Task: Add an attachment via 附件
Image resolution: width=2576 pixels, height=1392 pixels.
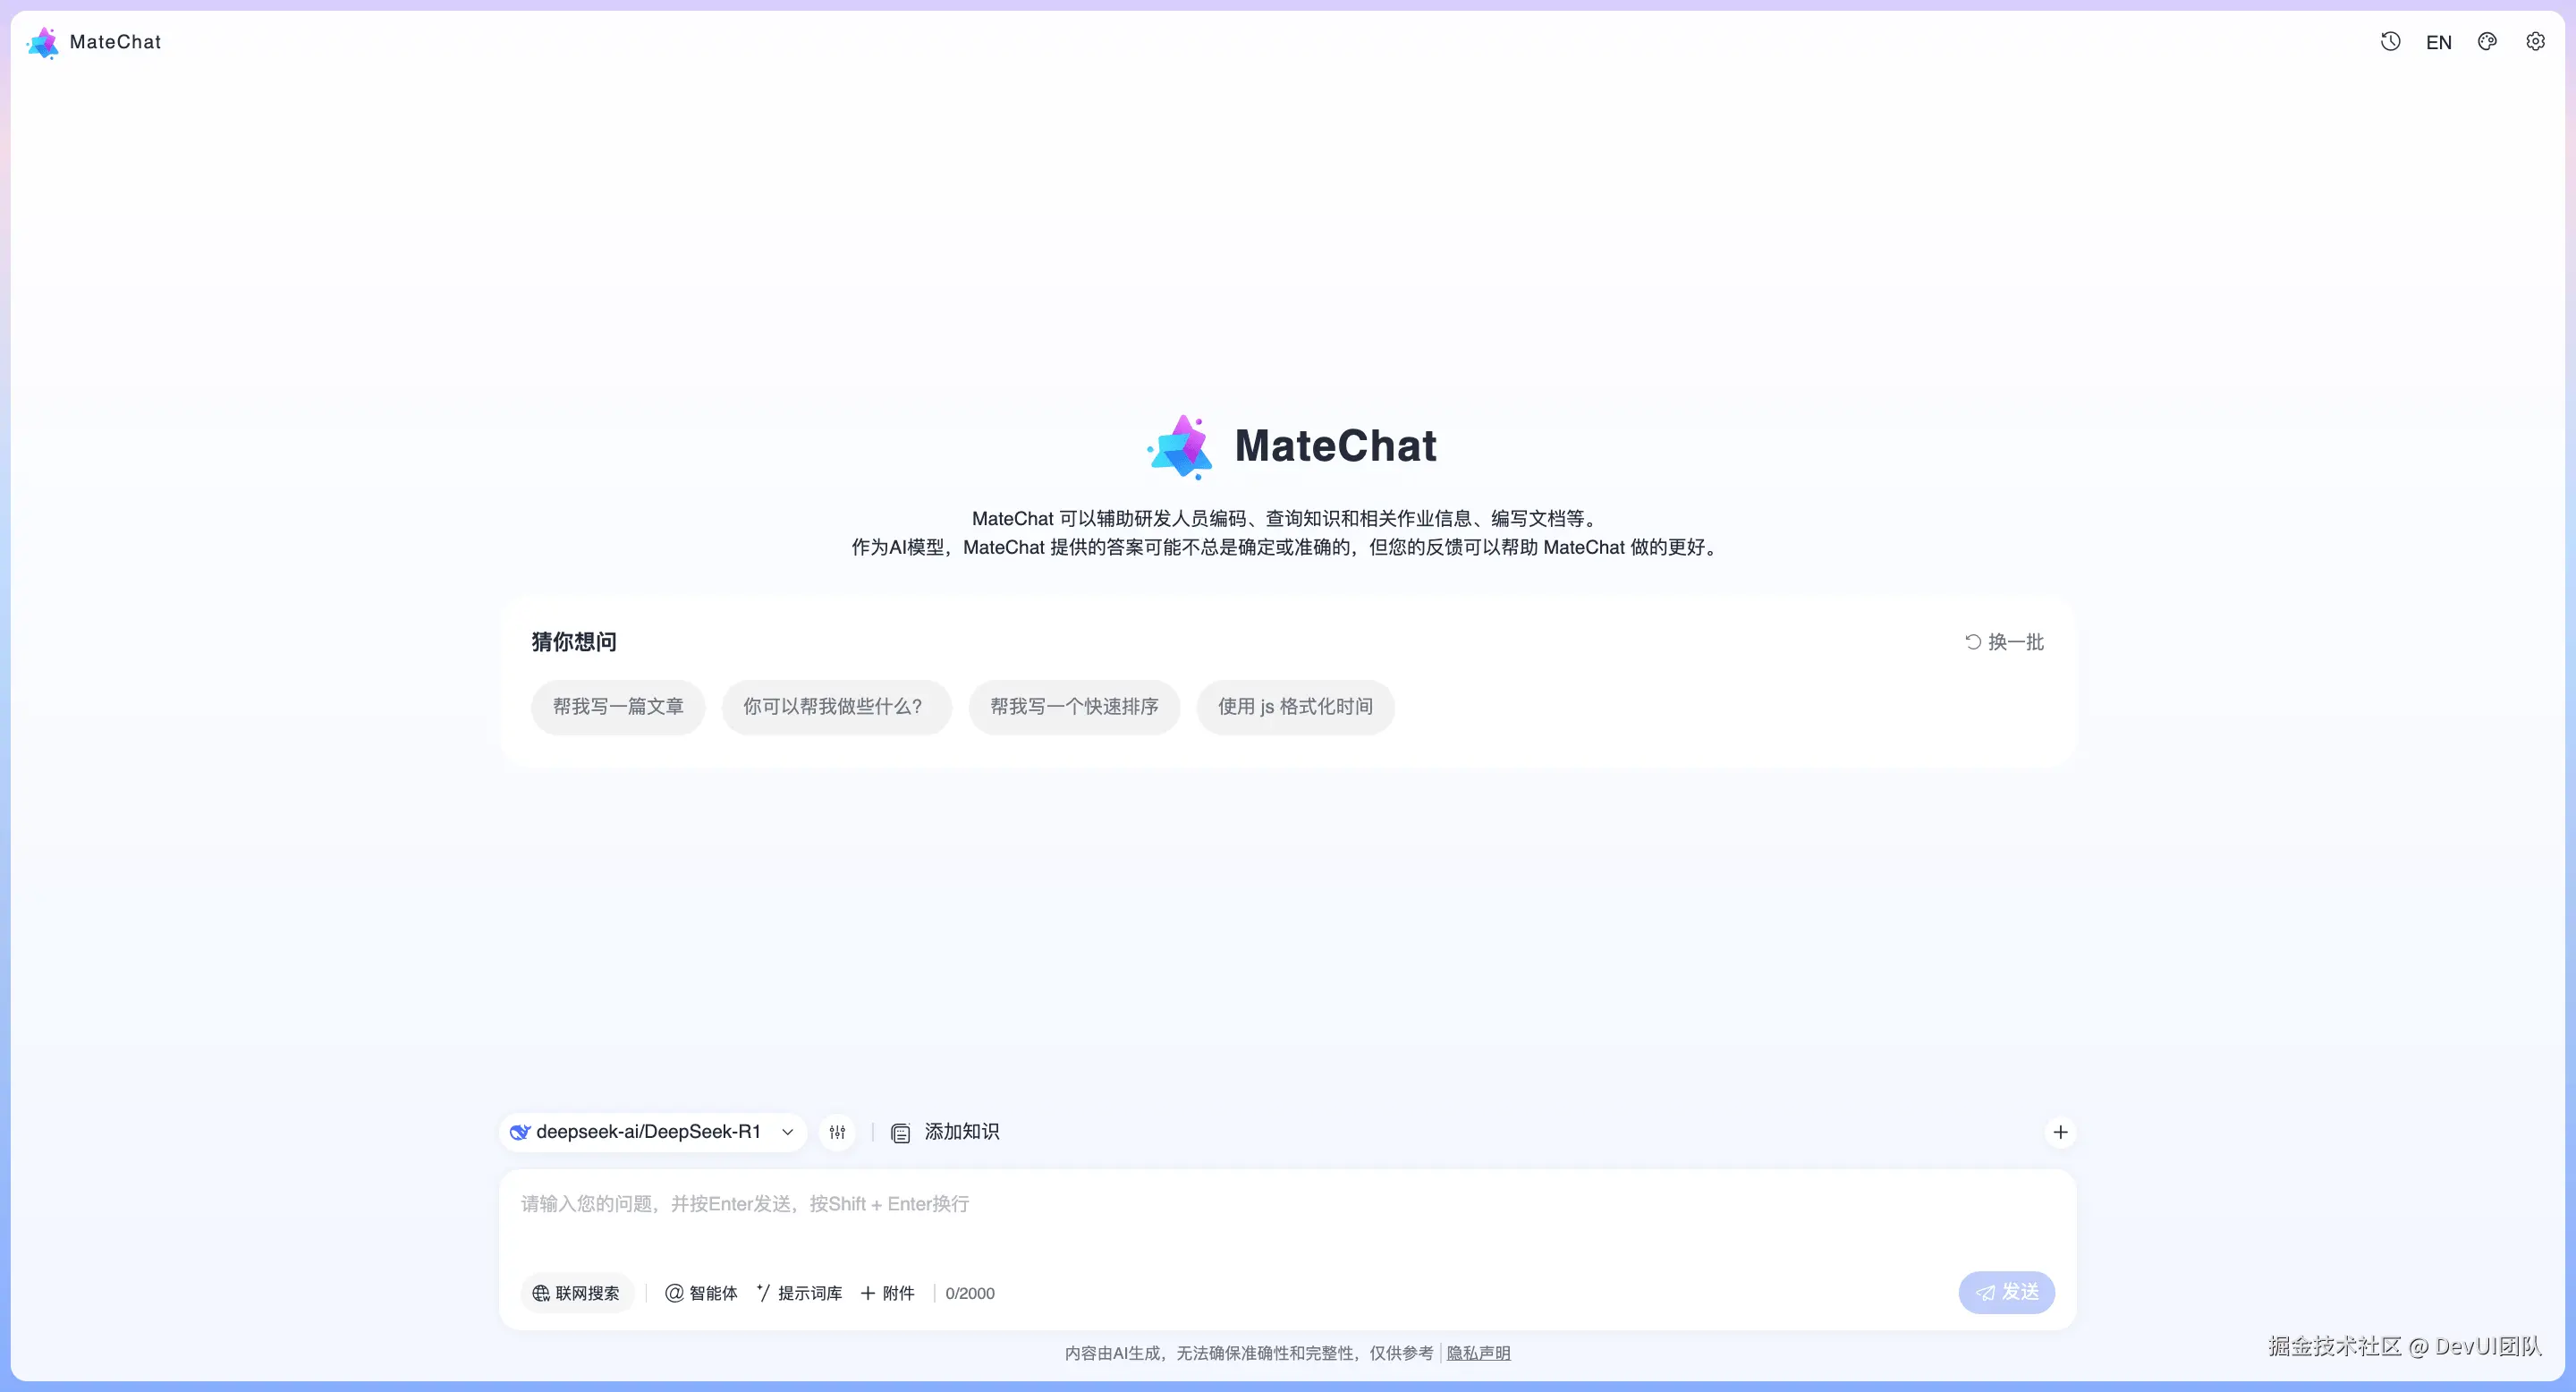Action: pos(888,1293)
